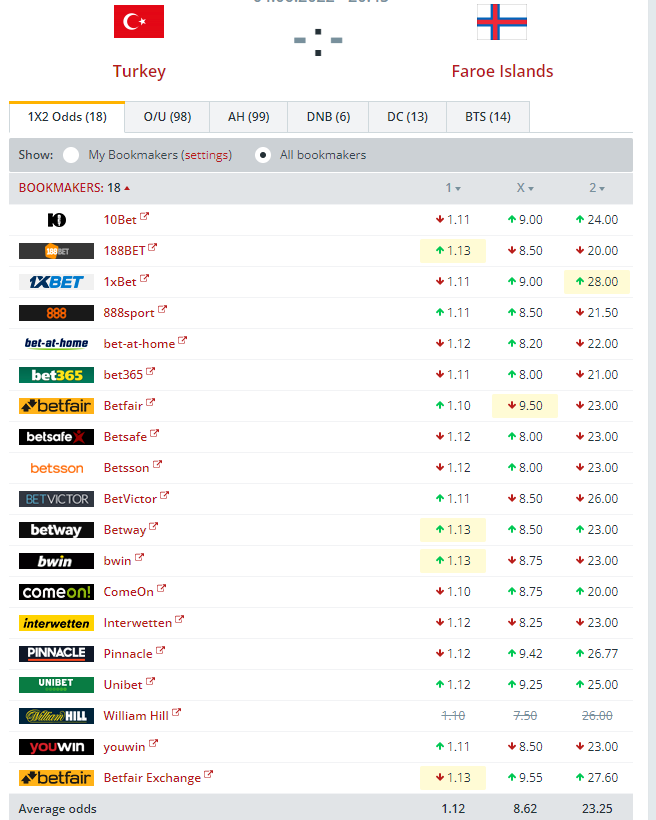Open the BTS (14) tab
The width and height of the screenshot is (656, 820).
click(x=488, y=117)
